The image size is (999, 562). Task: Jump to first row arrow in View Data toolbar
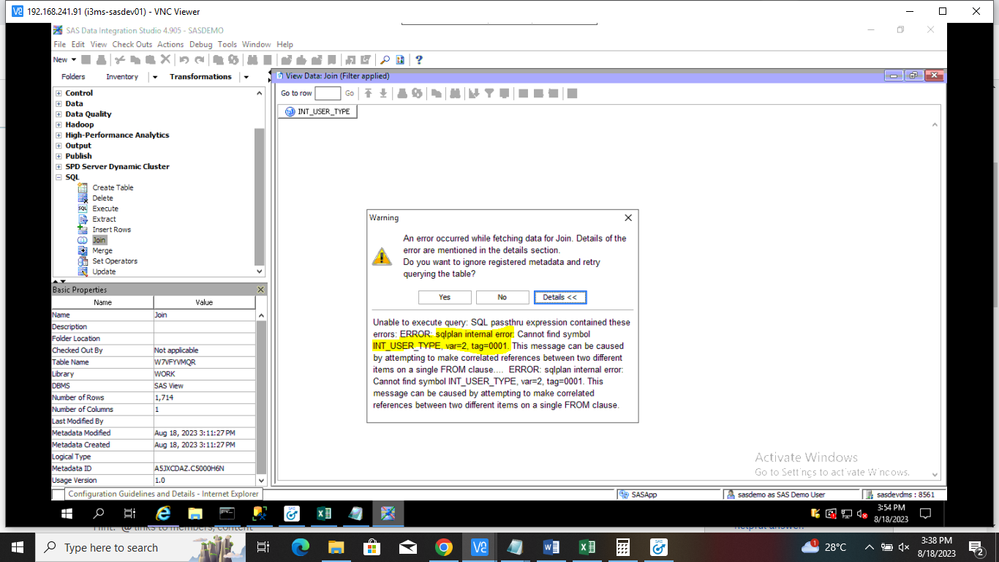(368, 94)
